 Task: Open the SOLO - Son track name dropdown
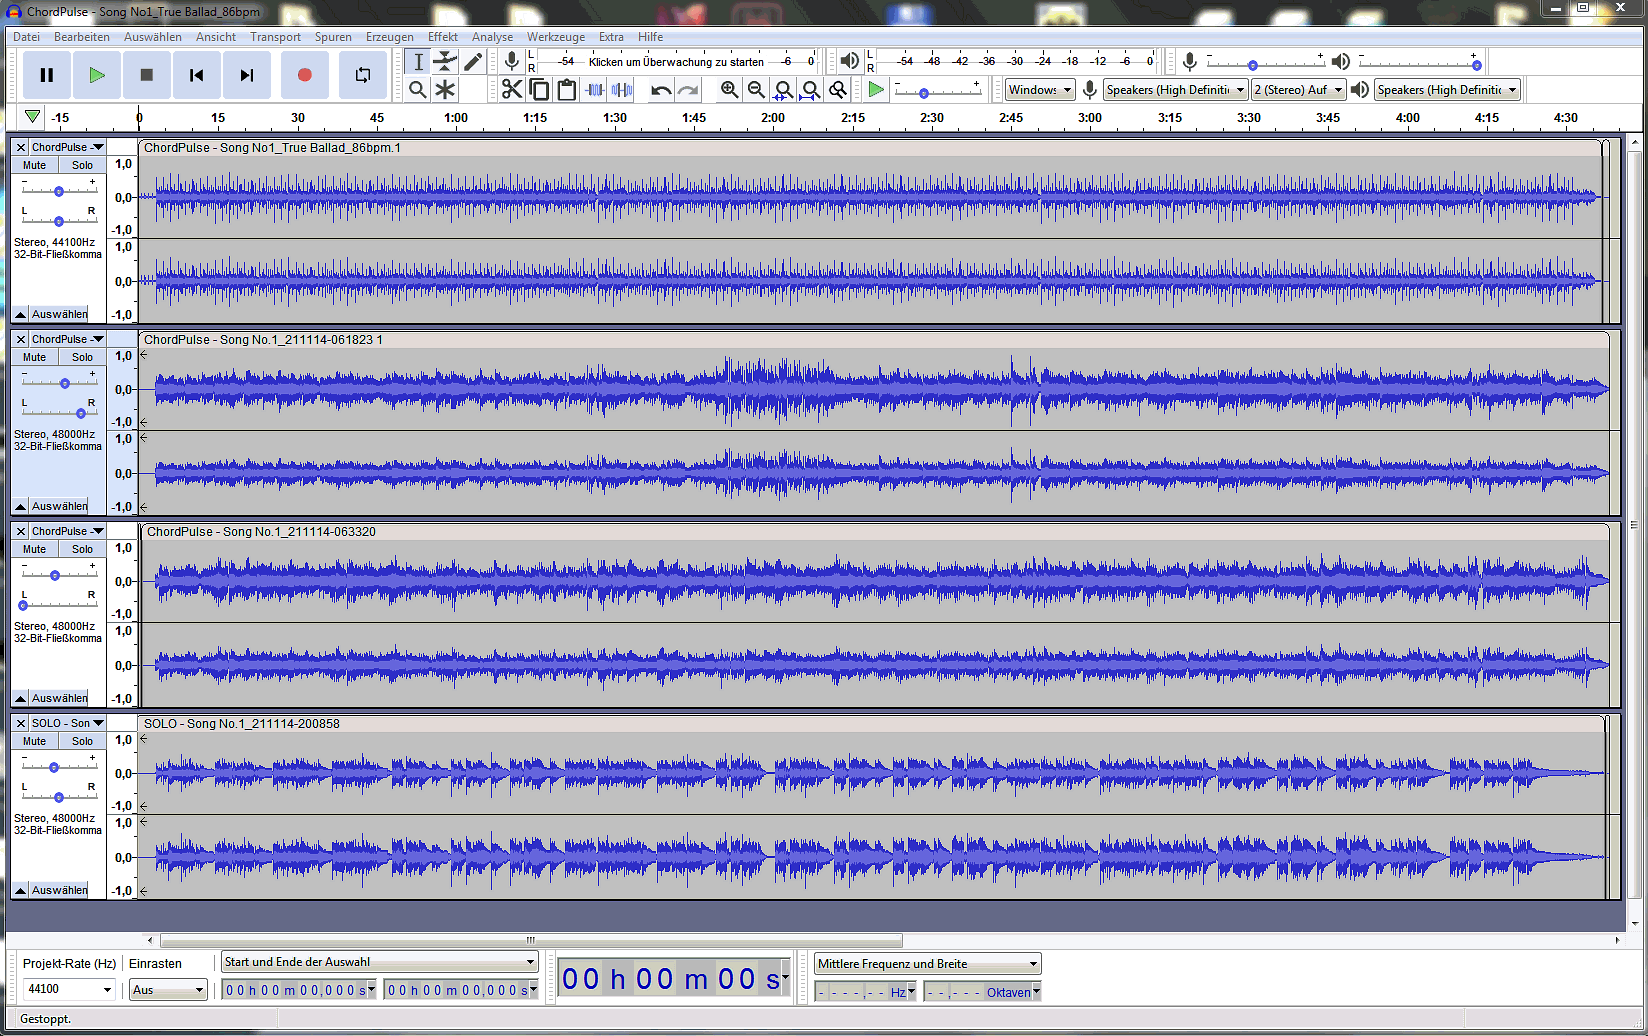pyautogui.click(x=67, y=723)
